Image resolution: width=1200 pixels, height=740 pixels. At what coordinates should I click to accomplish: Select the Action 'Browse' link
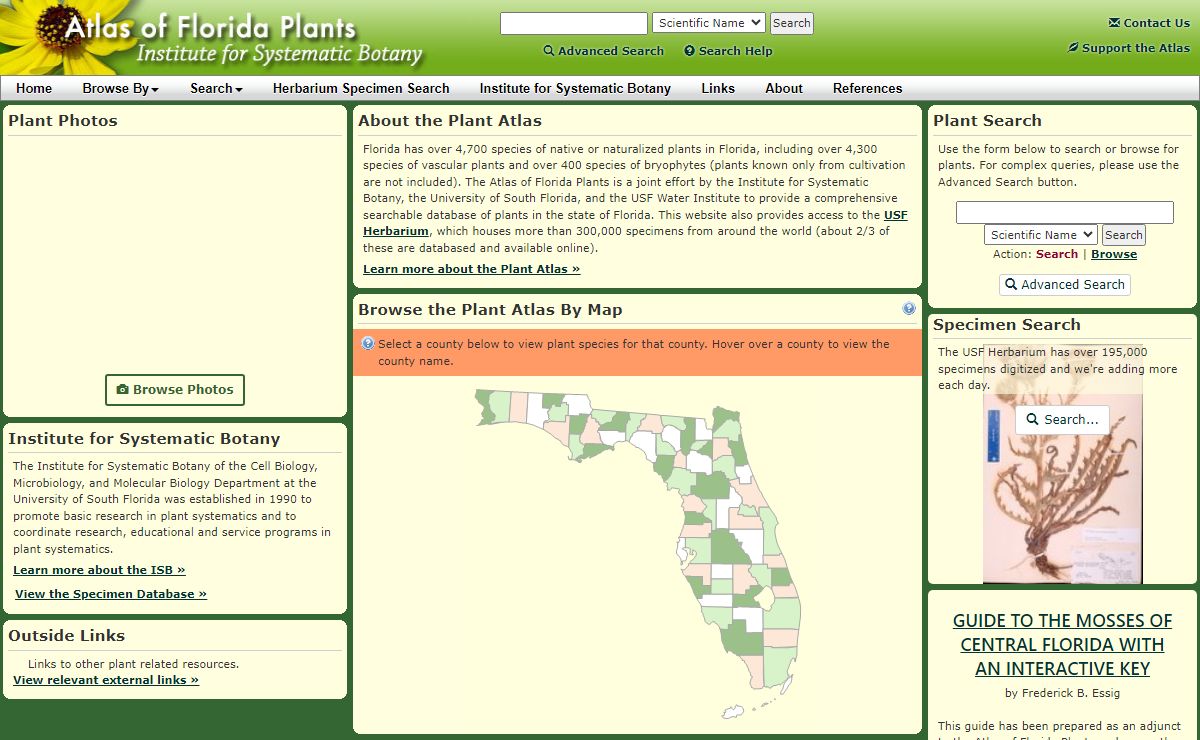pyautogui.click(x=1114, y=254)
